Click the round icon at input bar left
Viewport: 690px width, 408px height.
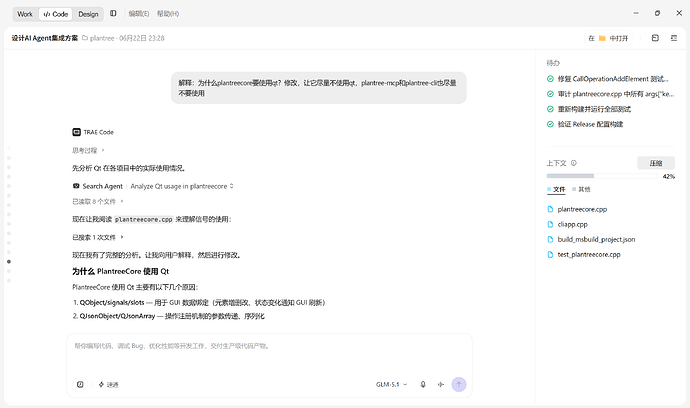(x=80, y=385)
